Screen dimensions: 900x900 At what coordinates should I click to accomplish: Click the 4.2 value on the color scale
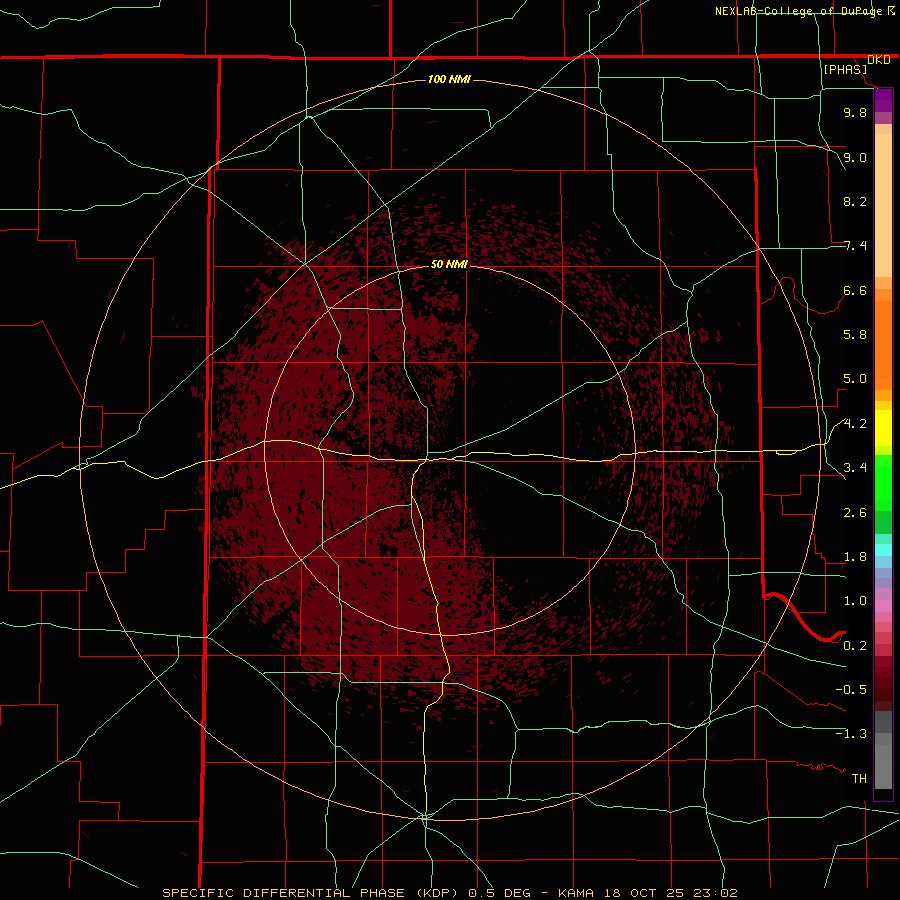pyautogui.click(x=855, y=424)
